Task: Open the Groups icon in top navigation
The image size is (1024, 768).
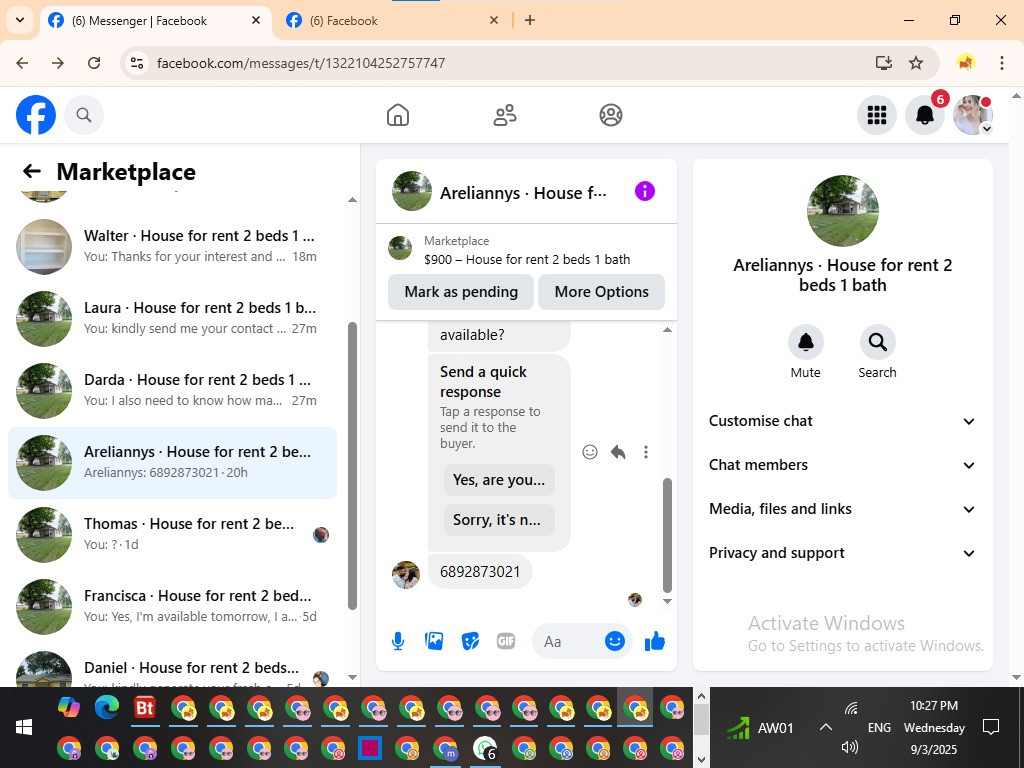Action: point(611,115)
